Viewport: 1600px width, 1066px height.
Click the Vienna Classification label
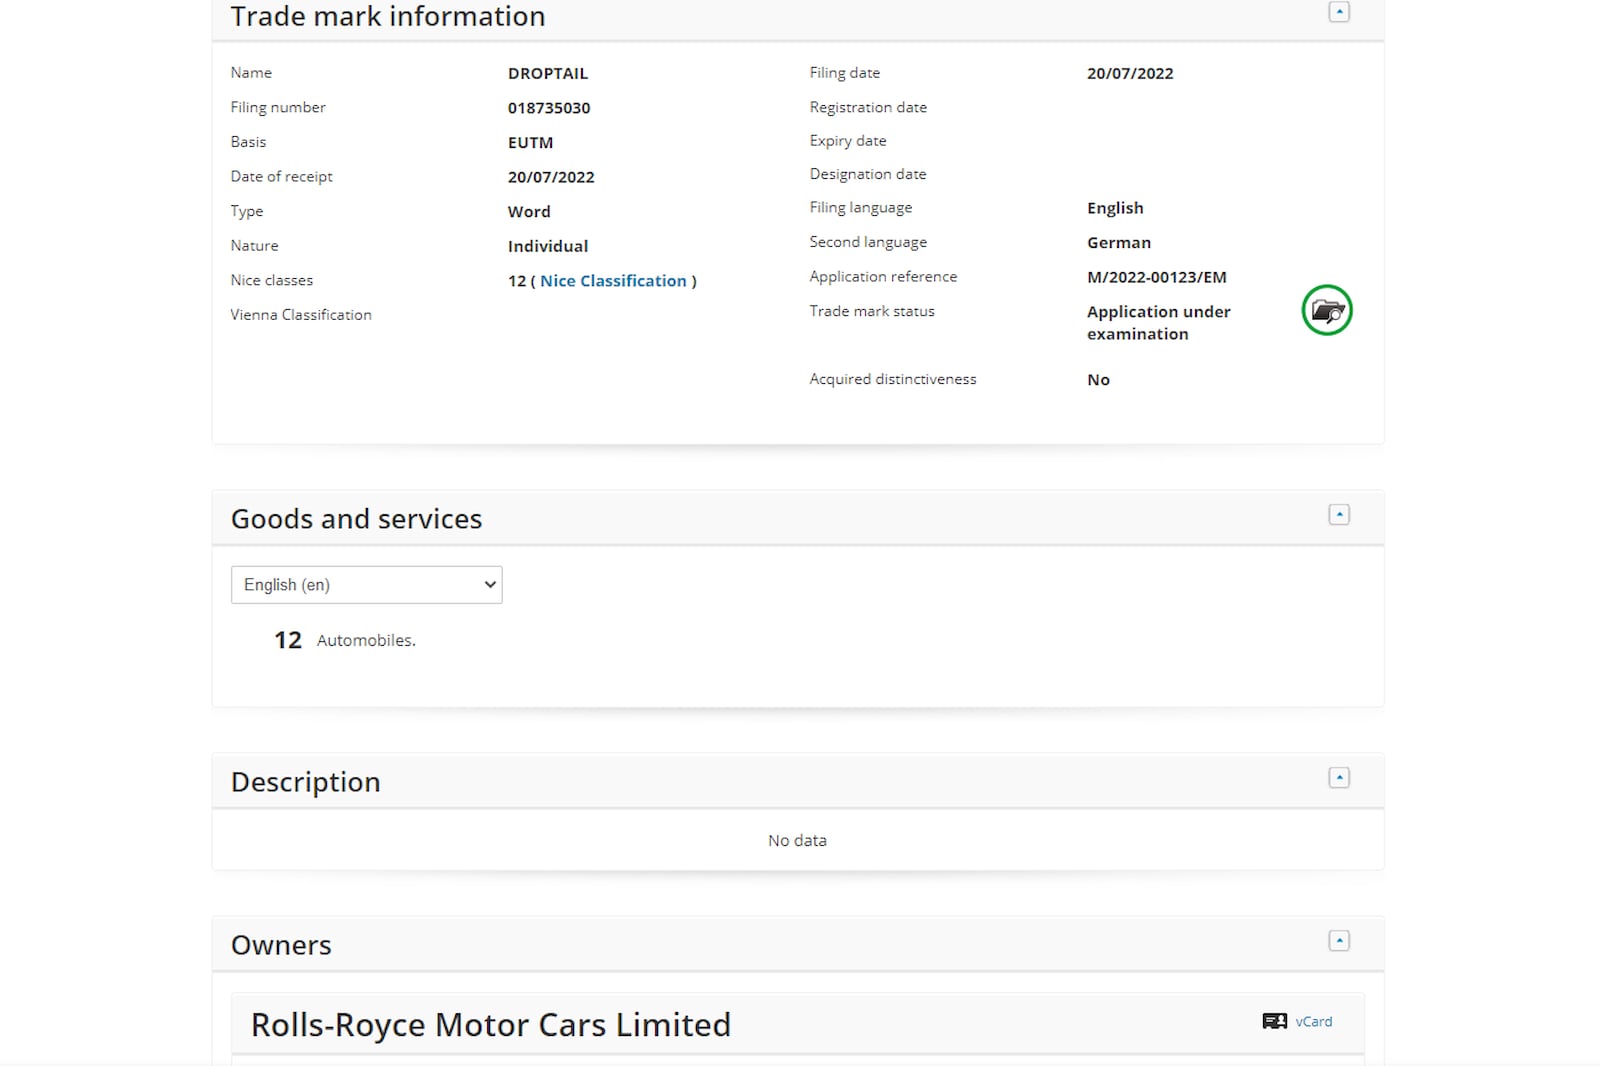coord(301,314)
